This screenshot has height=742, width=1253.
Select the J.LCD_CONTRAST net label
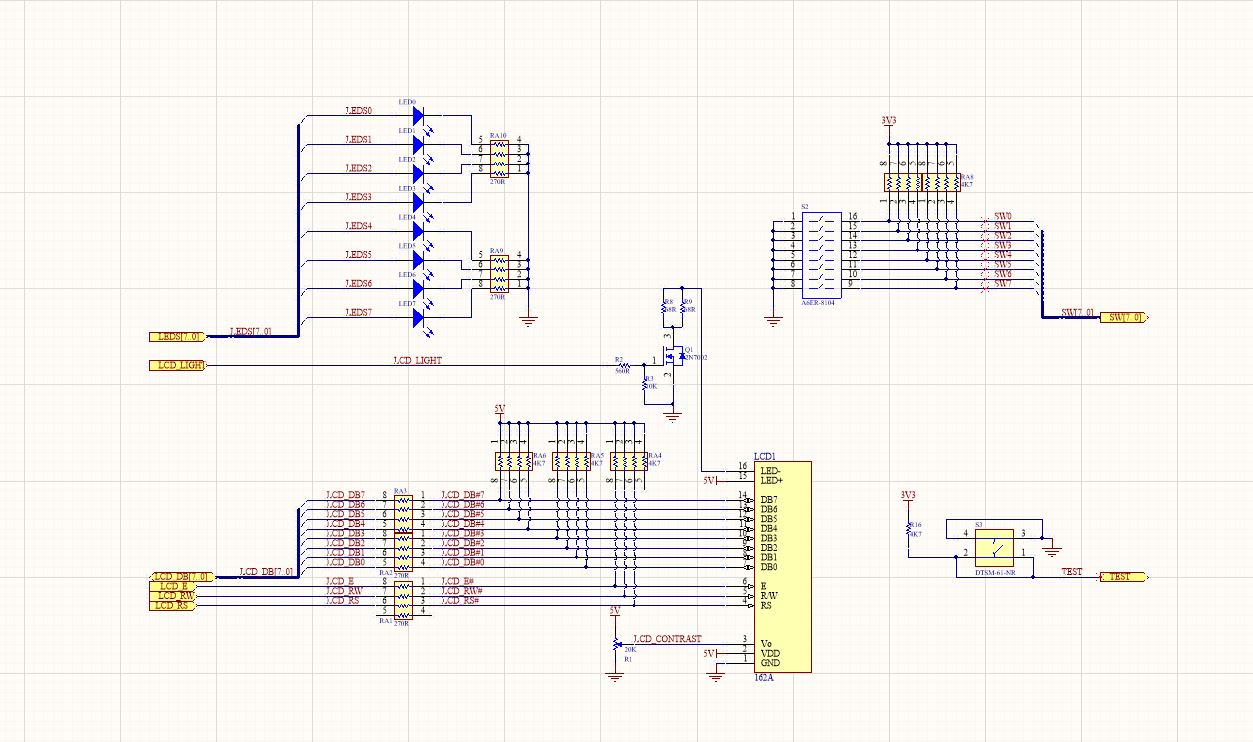click(x=667, y=639)
